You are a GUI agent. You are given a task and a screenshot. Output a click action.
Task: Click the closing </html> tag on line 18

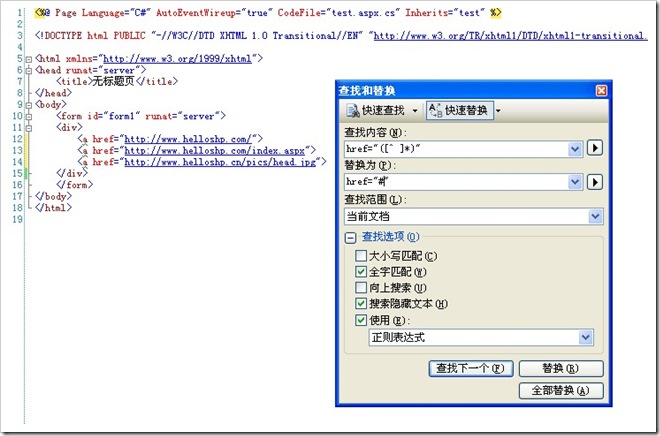(53, 207)
